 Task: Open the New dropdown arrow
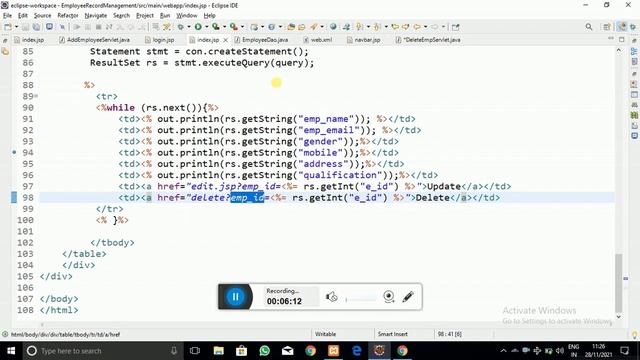pos(16,27)
